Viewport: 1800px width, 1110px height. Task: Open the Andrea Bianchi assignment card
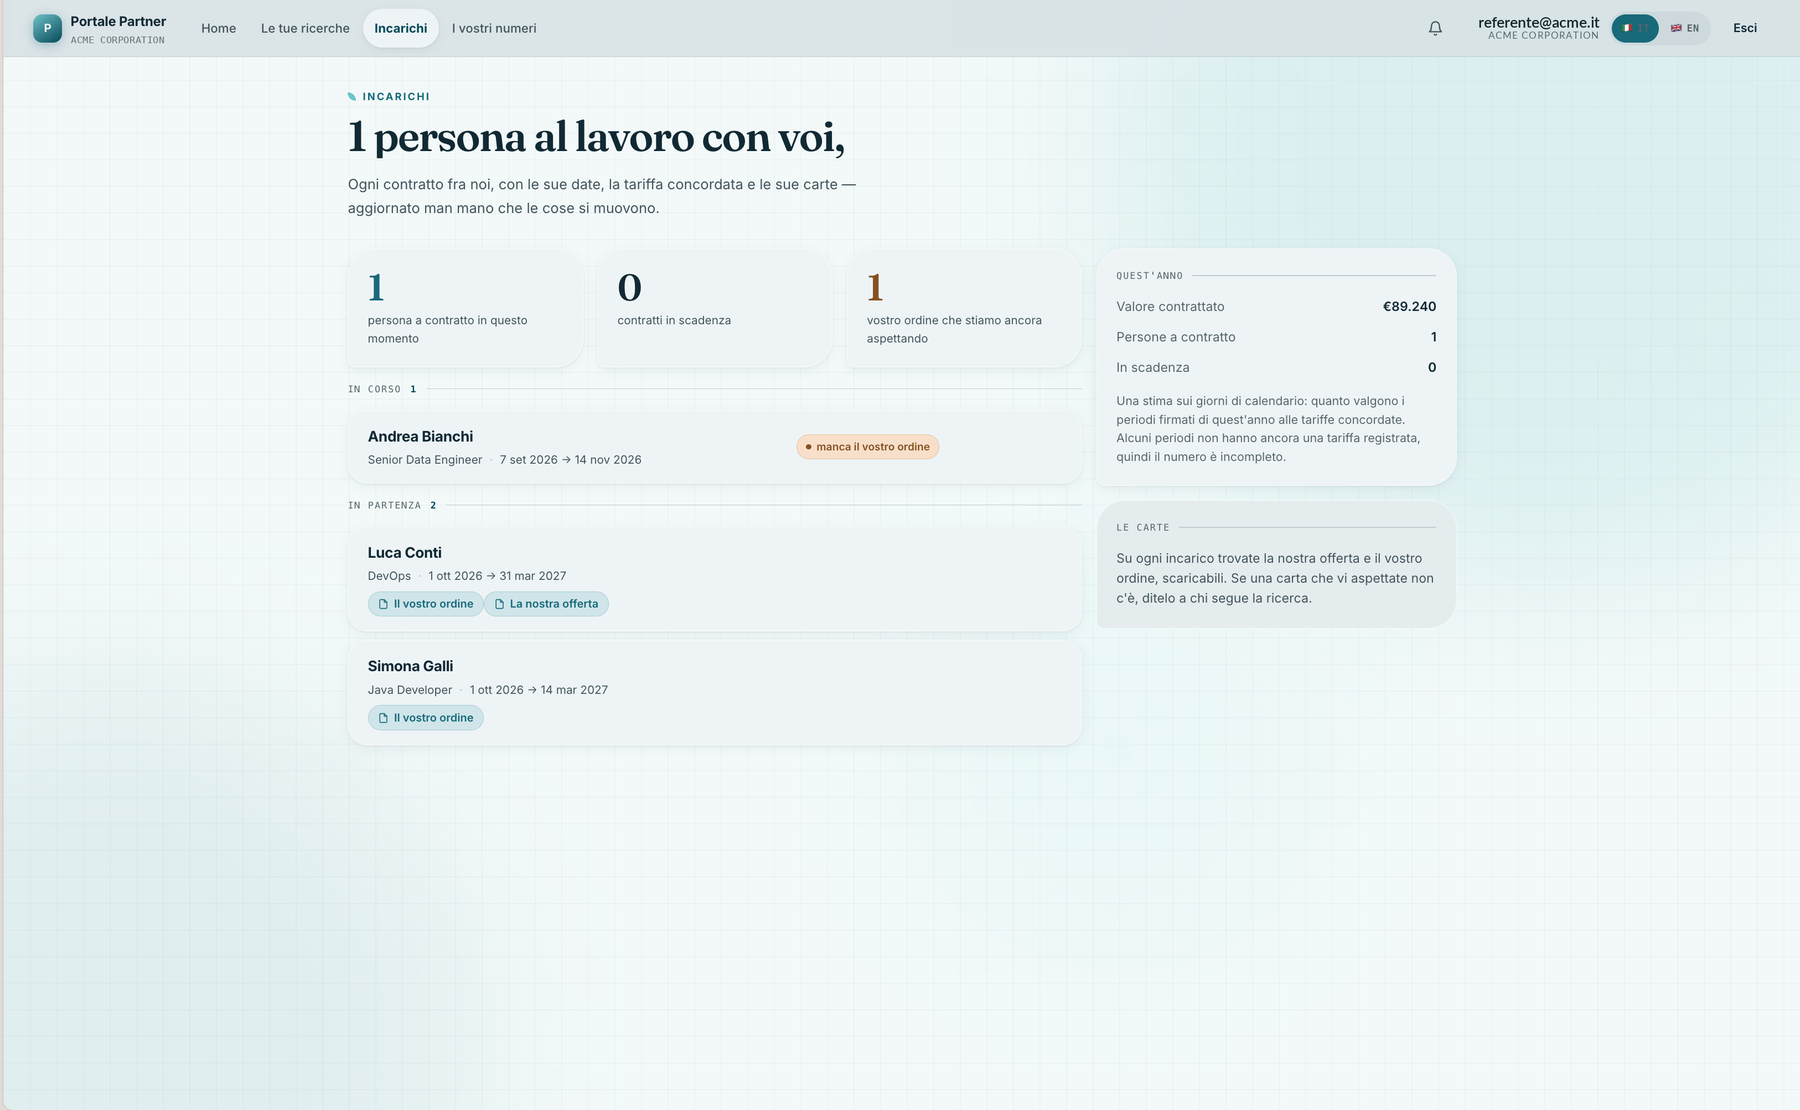(714, 447)
